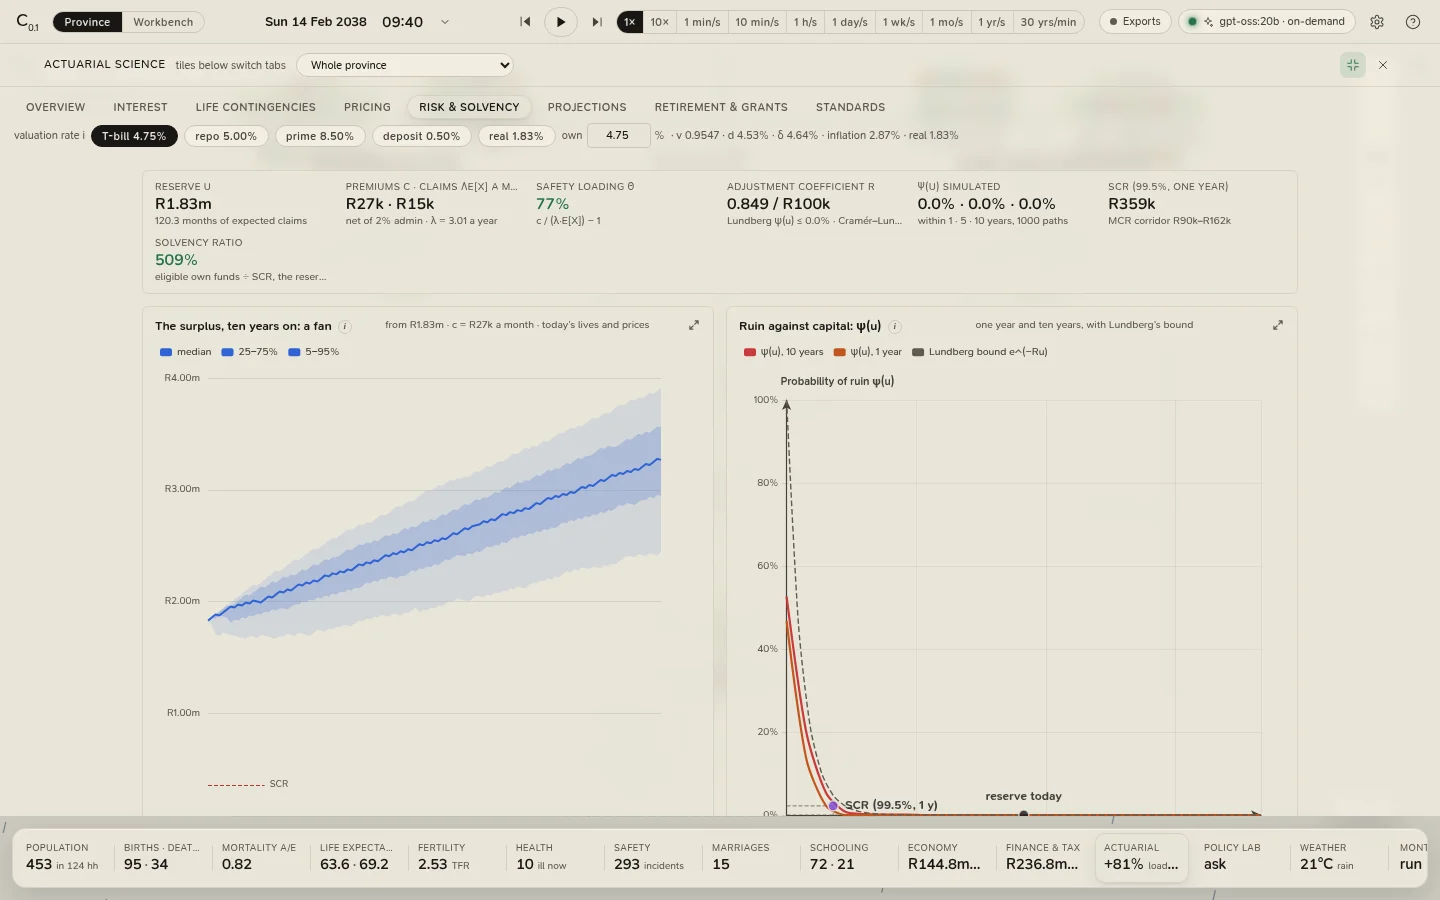This screenshot has width=1440, height=900.
Task: Toggle the Lundberg bound legend swatch
Action: [x=918, y=352]
